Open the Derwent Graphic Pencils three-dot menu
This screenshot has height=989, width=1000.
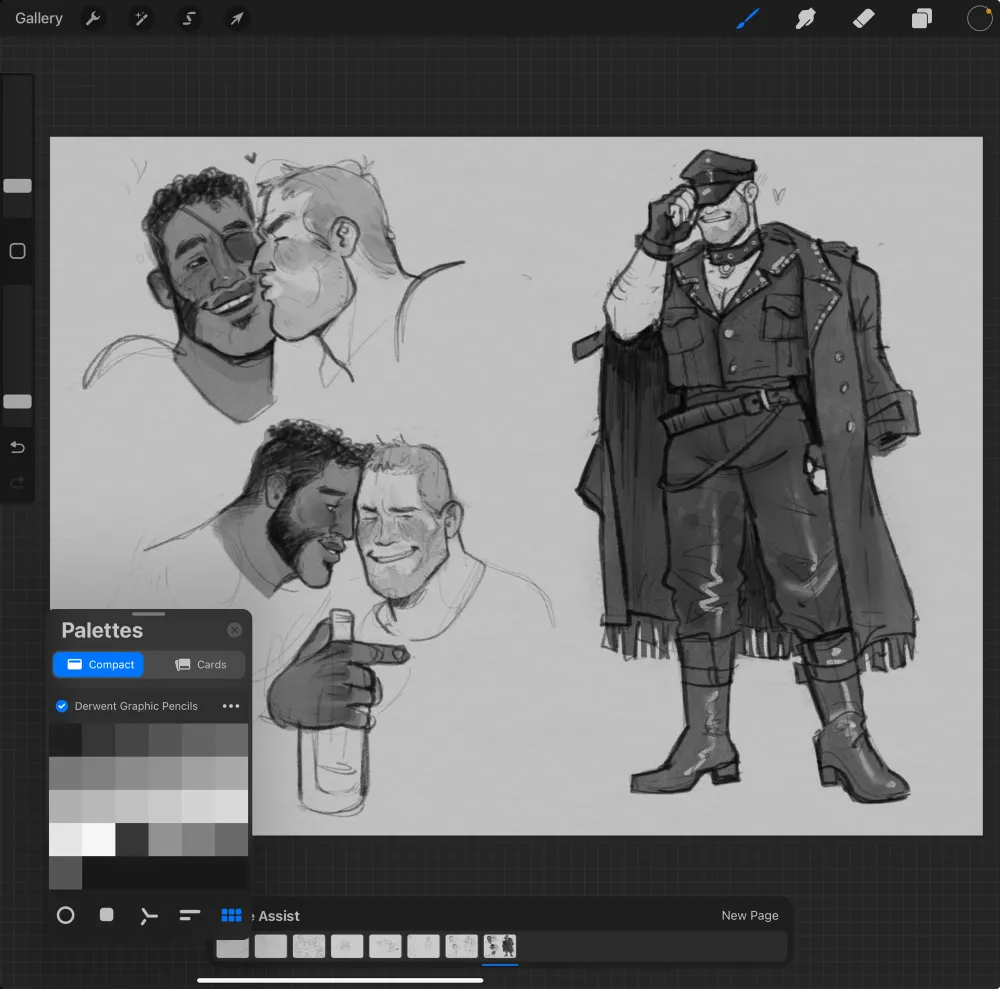(x=231, y=706)
